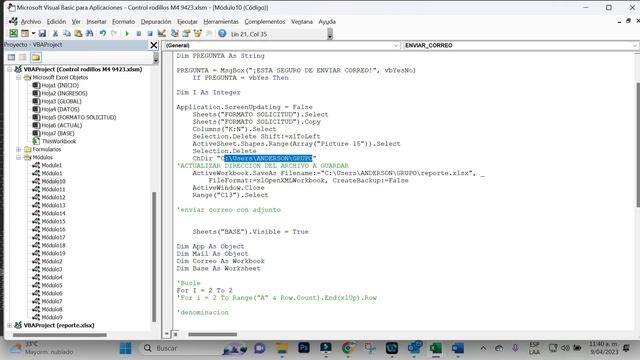Open Photoshop from the taskbar

(x=304, y=348)
